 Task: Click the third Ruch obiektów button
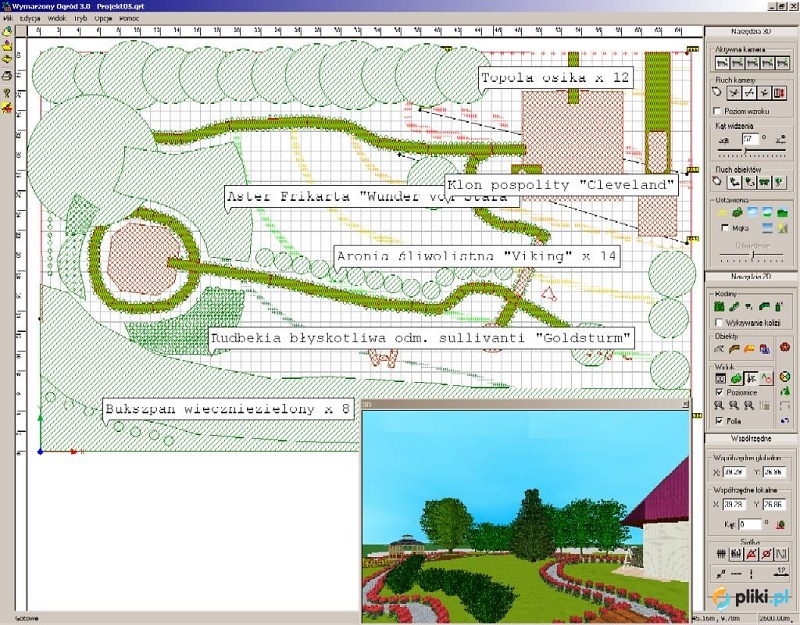tap(764, 182)
